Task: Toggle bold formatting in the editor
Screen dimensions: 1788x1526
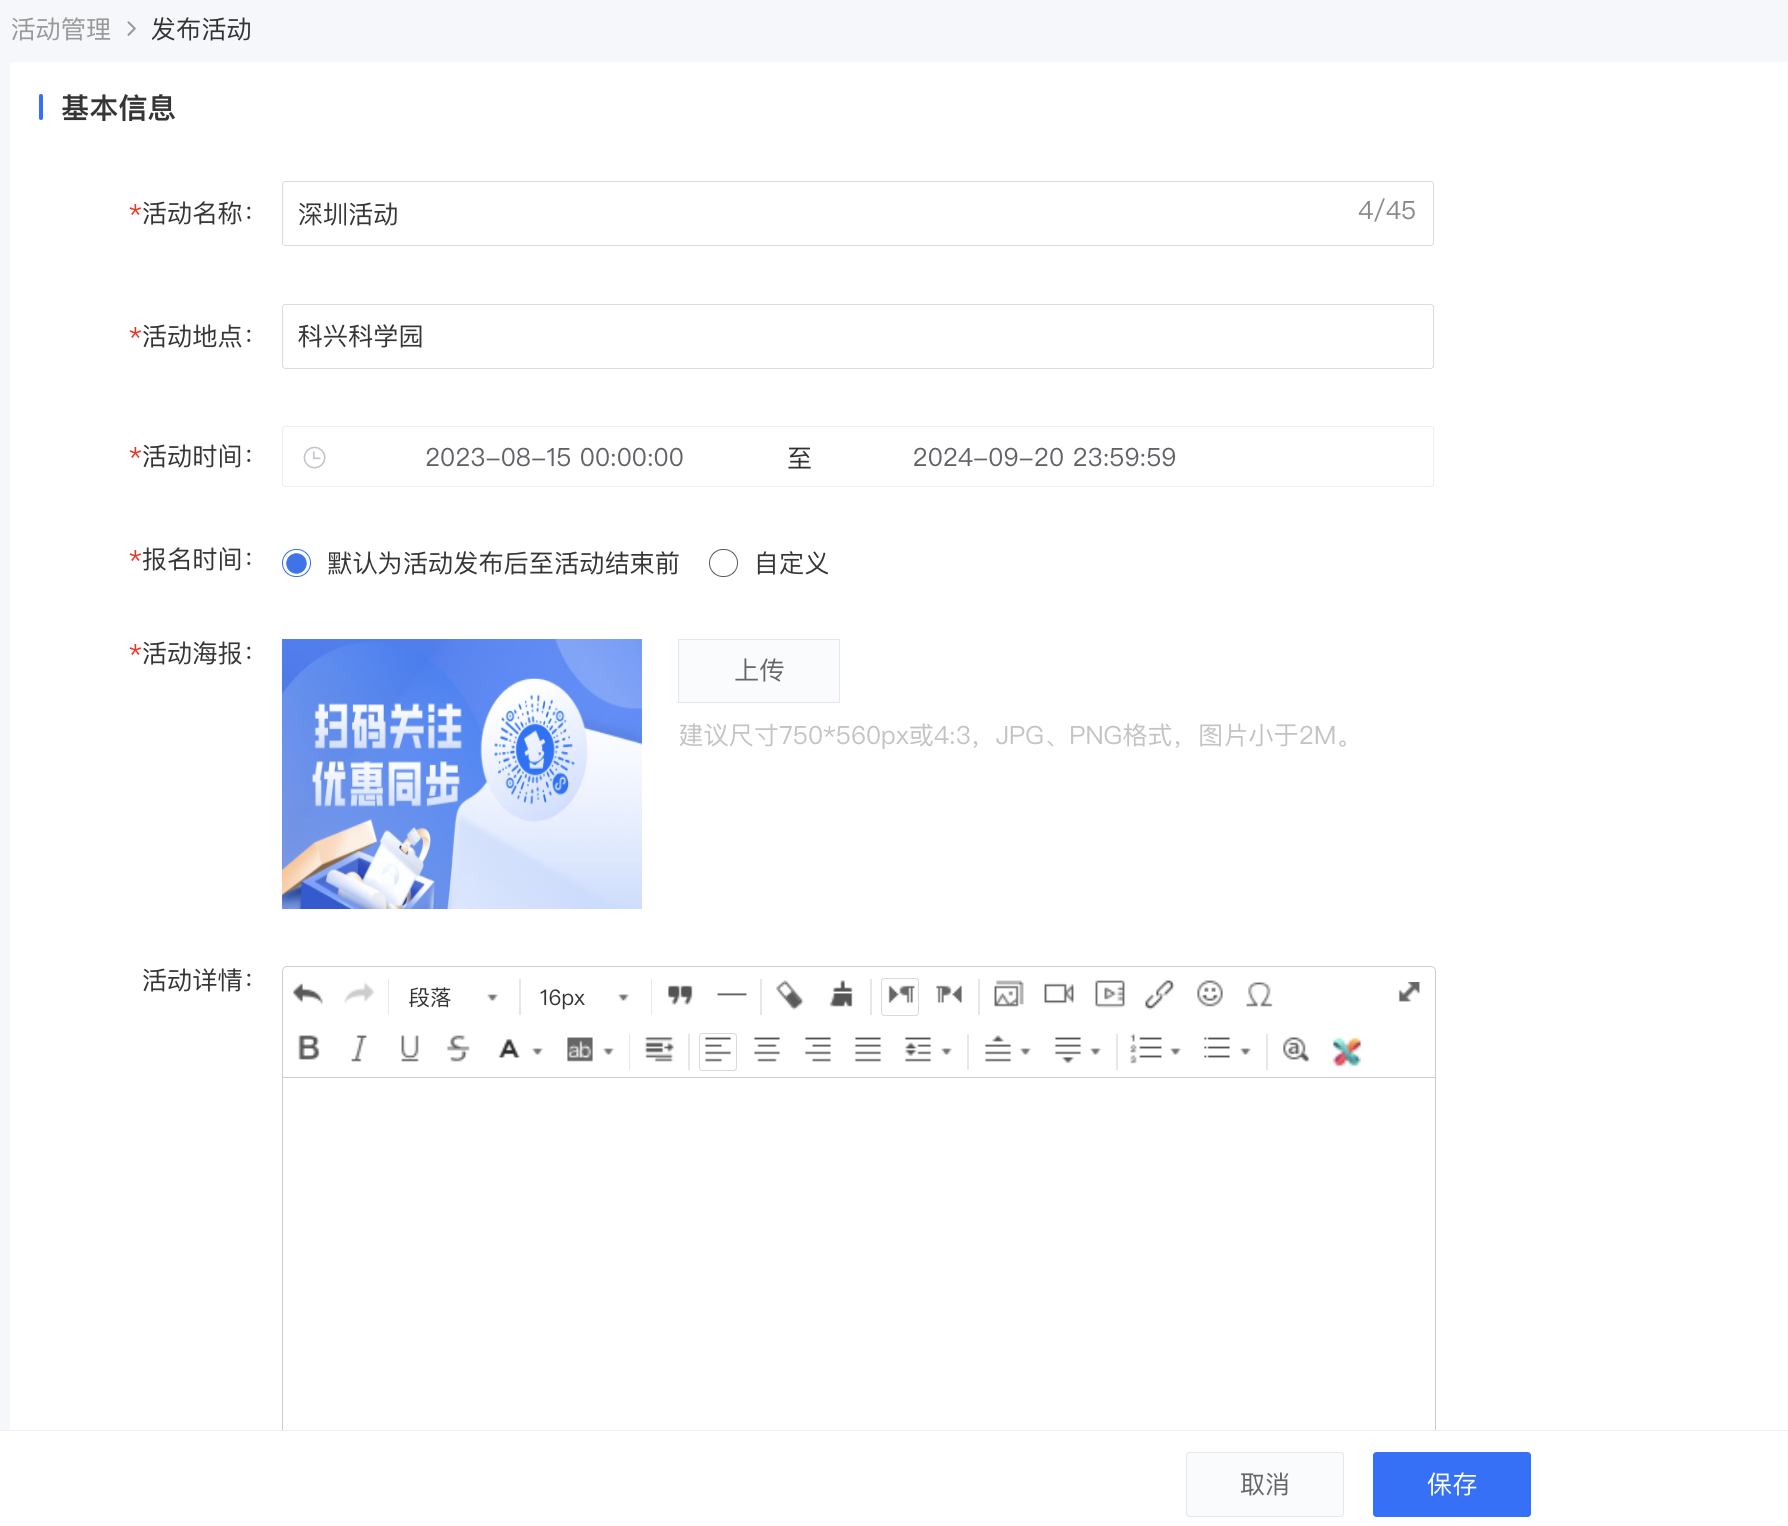Action: click(x=309, y=1049)
